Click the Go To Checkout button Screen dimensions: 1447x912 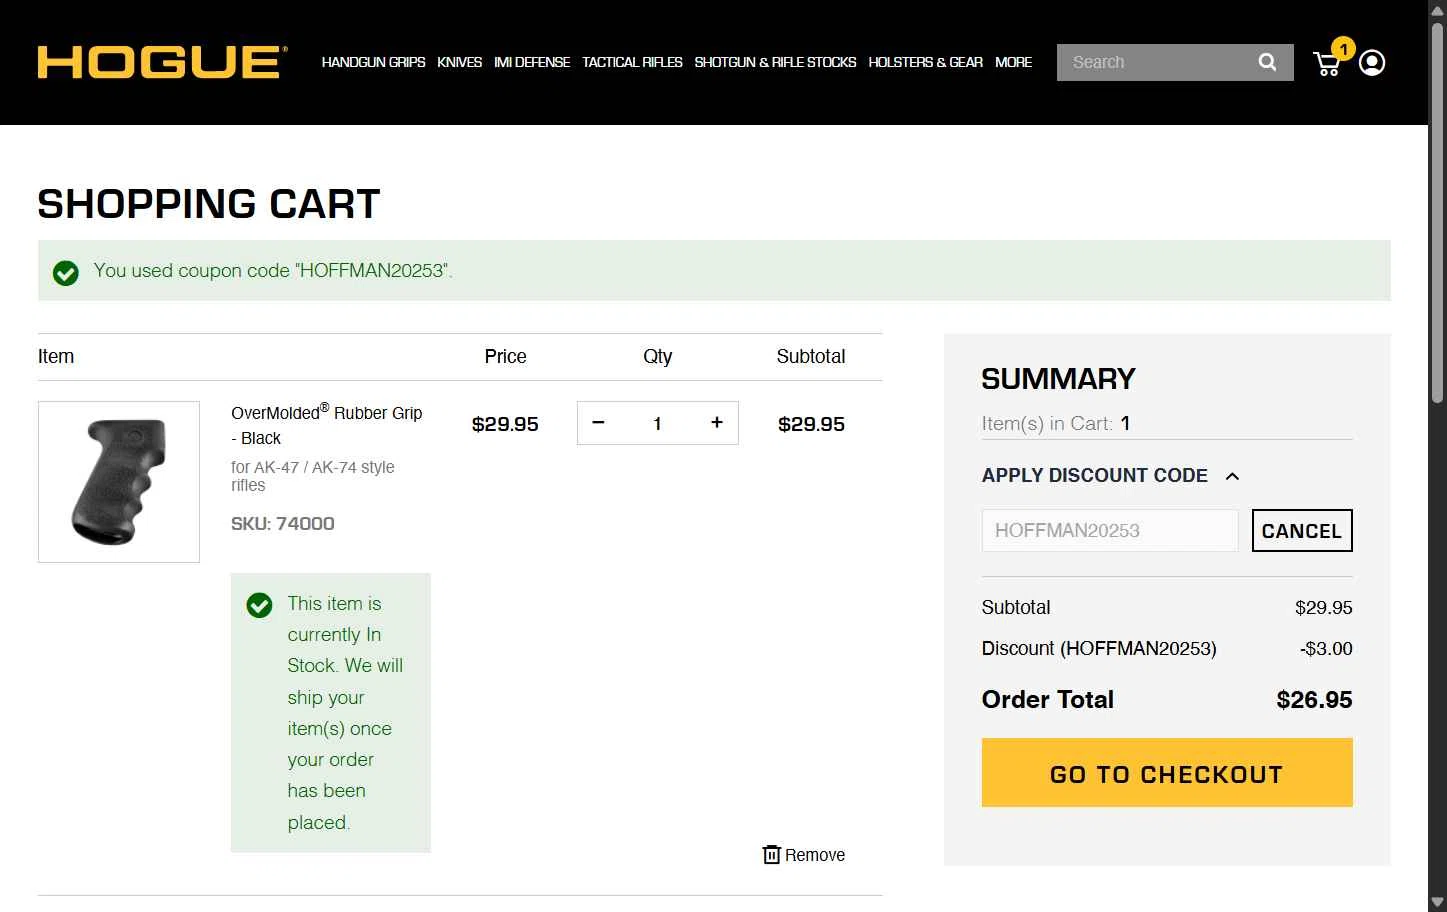(x=1167, y=773)
